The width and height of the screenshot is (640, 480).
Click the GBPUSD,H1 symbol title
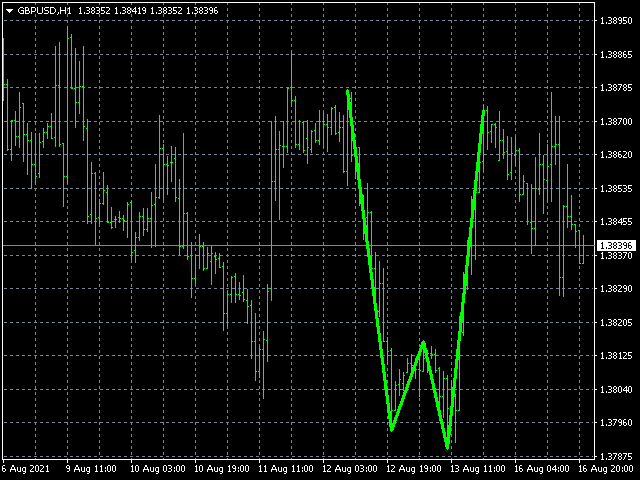point(44,9)
